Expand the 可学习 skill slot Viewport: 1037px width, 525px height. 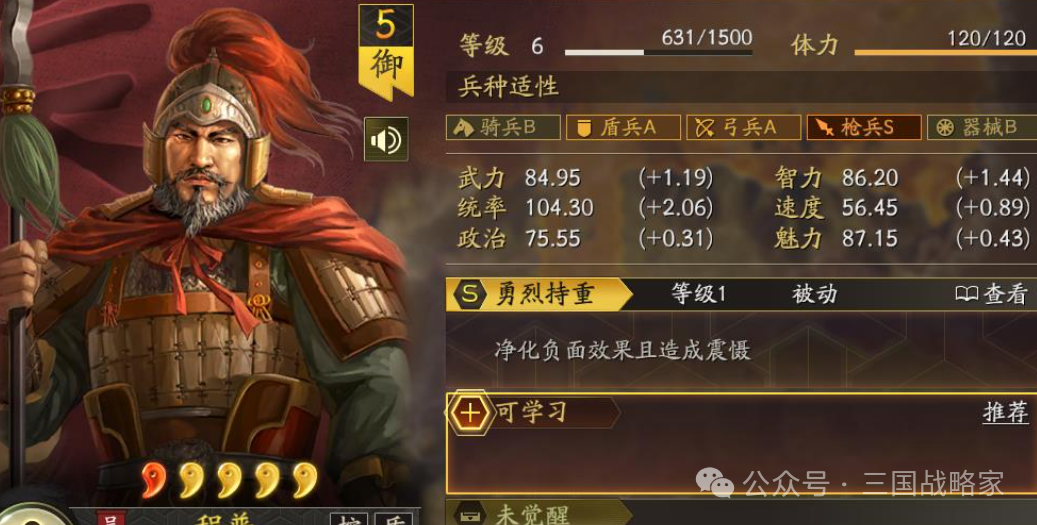coord(741,442)
